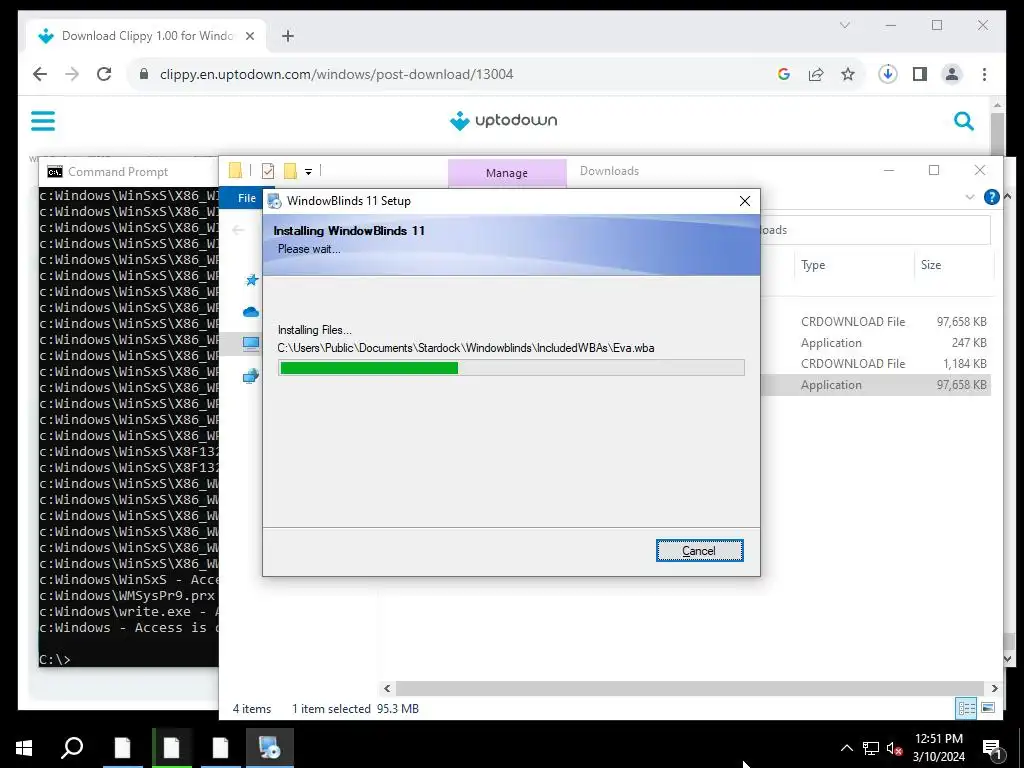Click Downloads title in Explorer
Image resolution: width=1024 pixels, height=768 pixels.
(609, 171)
